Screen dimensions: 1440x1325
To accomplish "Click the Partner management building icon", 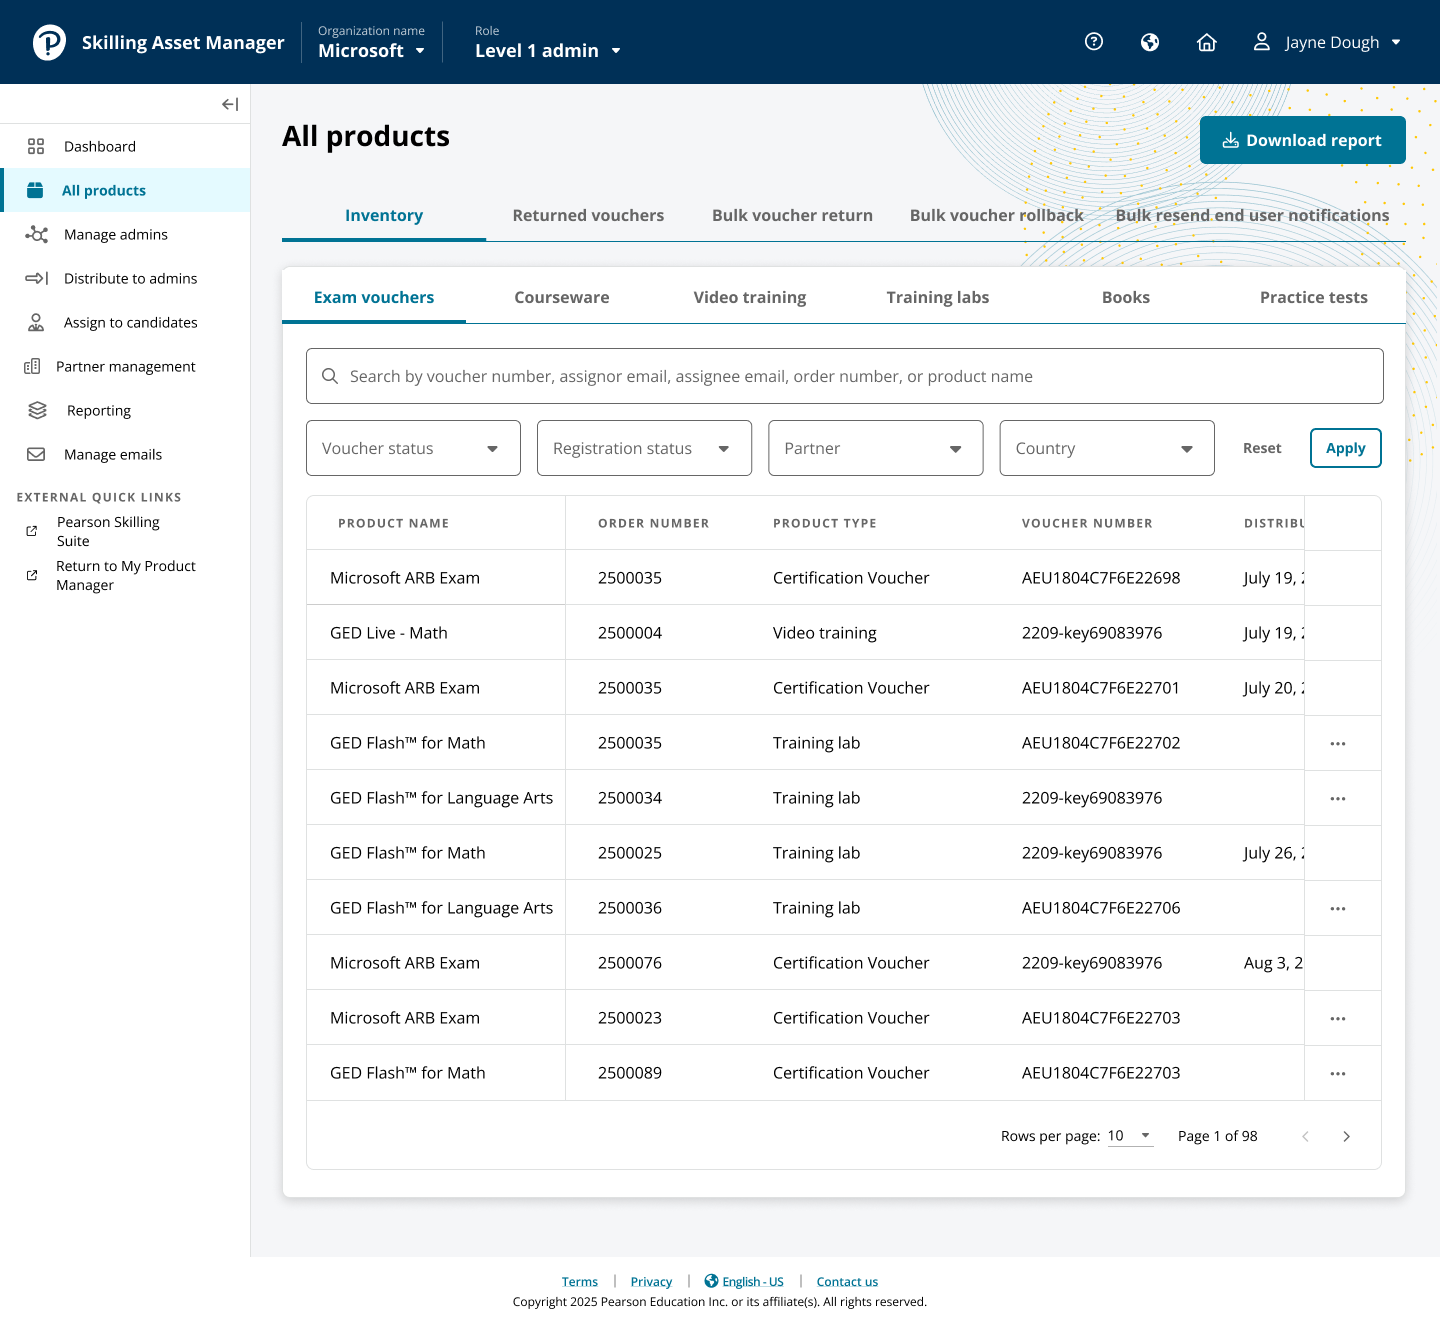I will pyautogui.click(x=32, y=366).
